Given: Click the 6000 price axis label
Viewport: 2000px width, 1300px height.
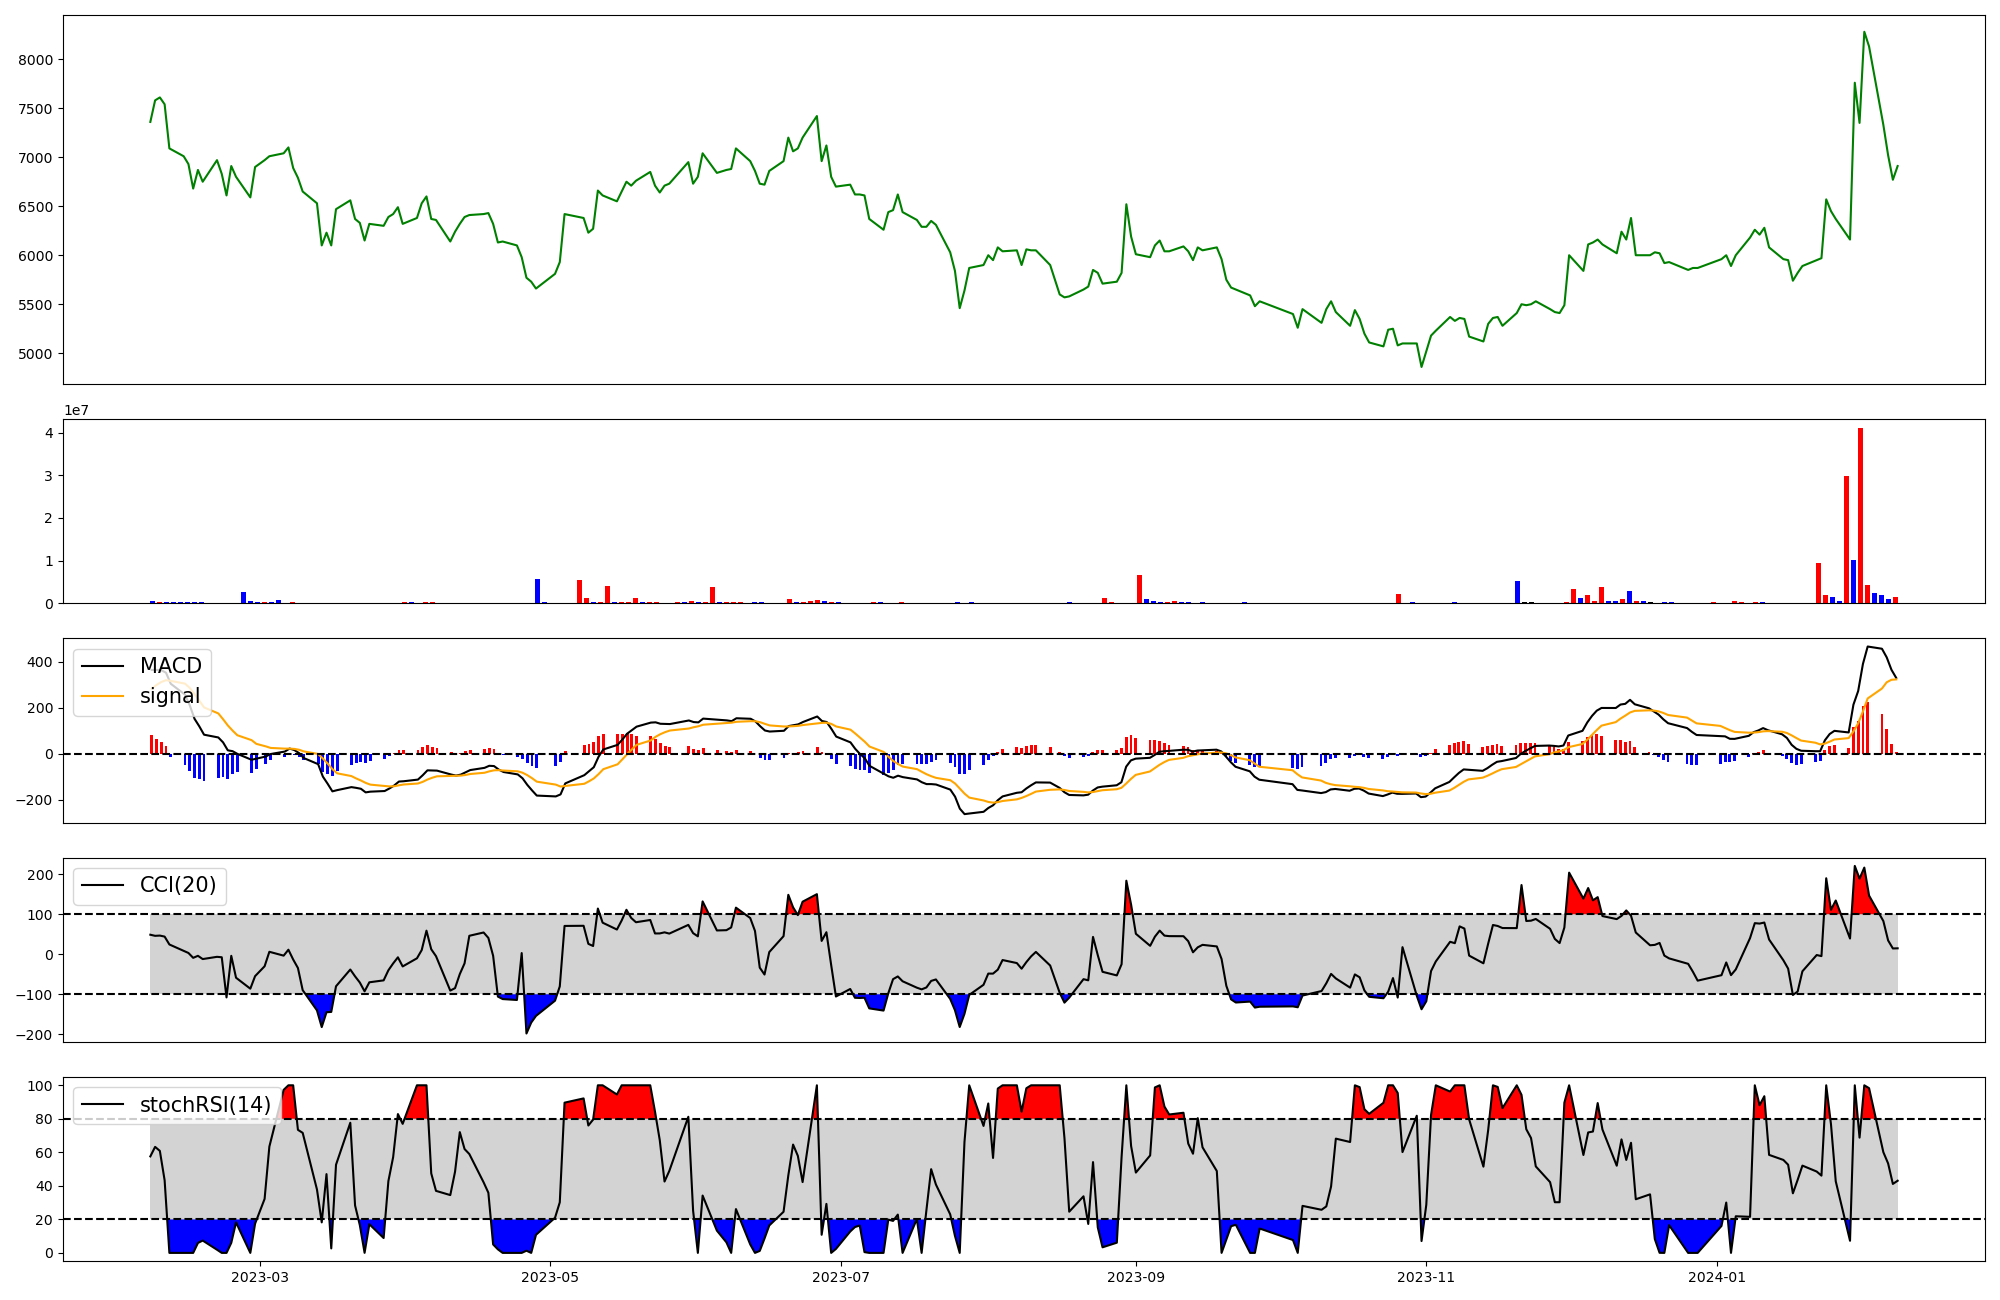Looking at the screenshot, I should tap(35, 256).
